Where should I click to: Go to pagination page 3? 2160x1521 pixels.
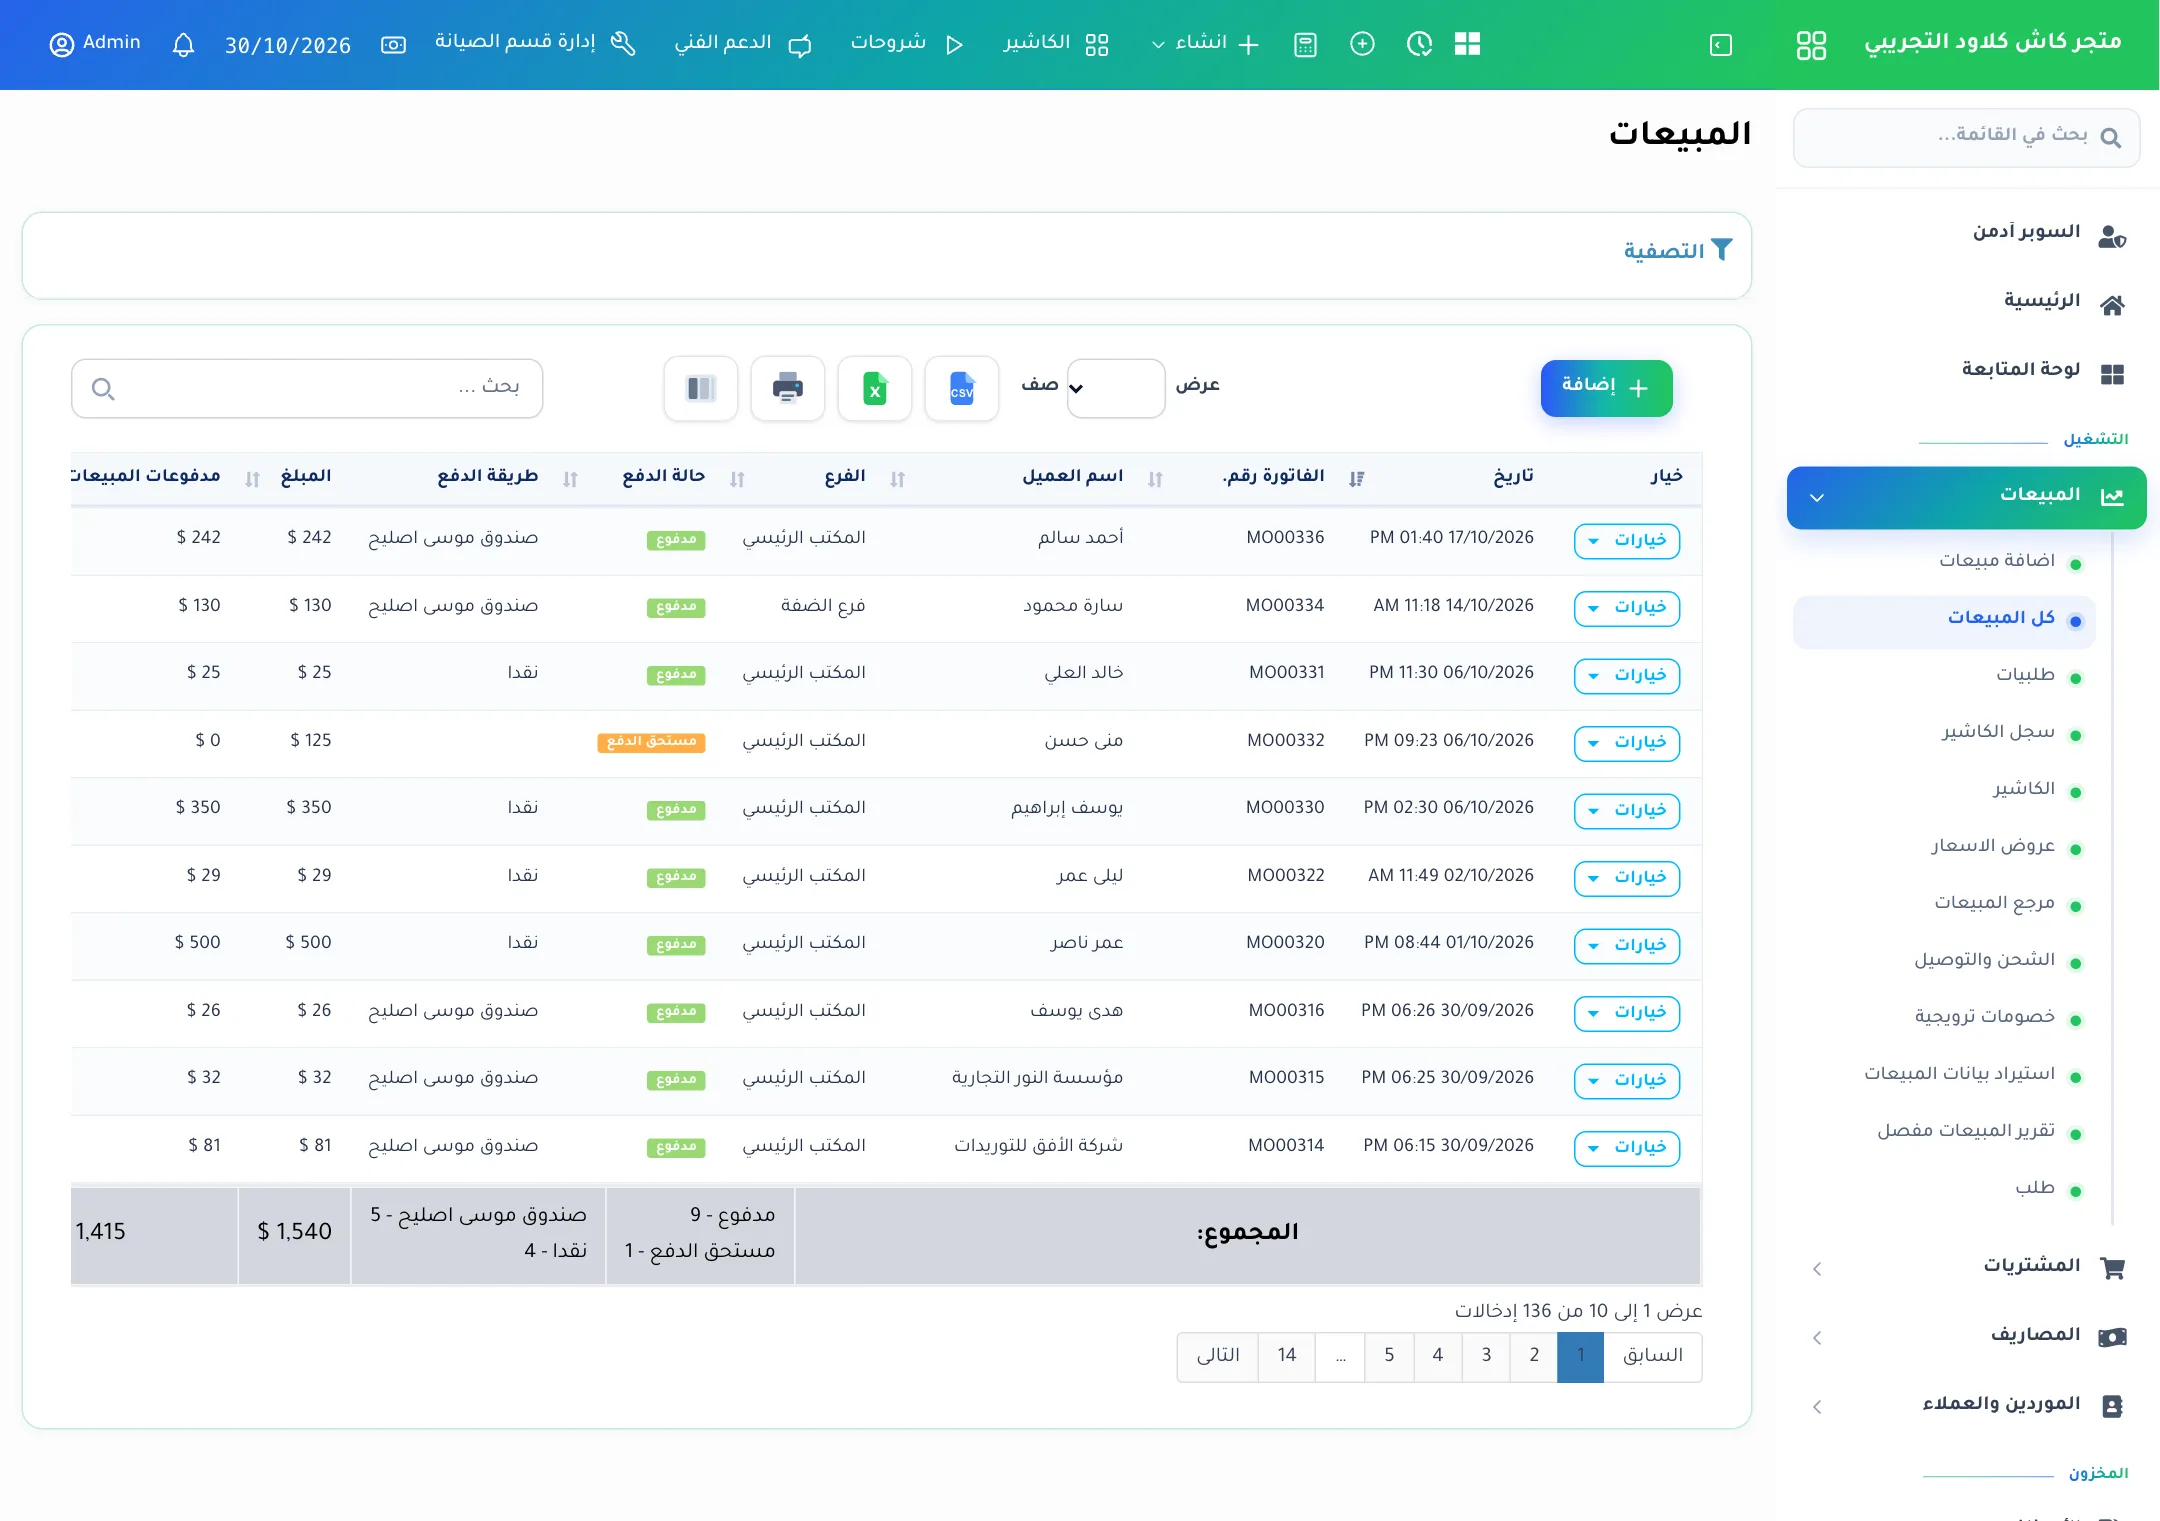point(1485,1356)
